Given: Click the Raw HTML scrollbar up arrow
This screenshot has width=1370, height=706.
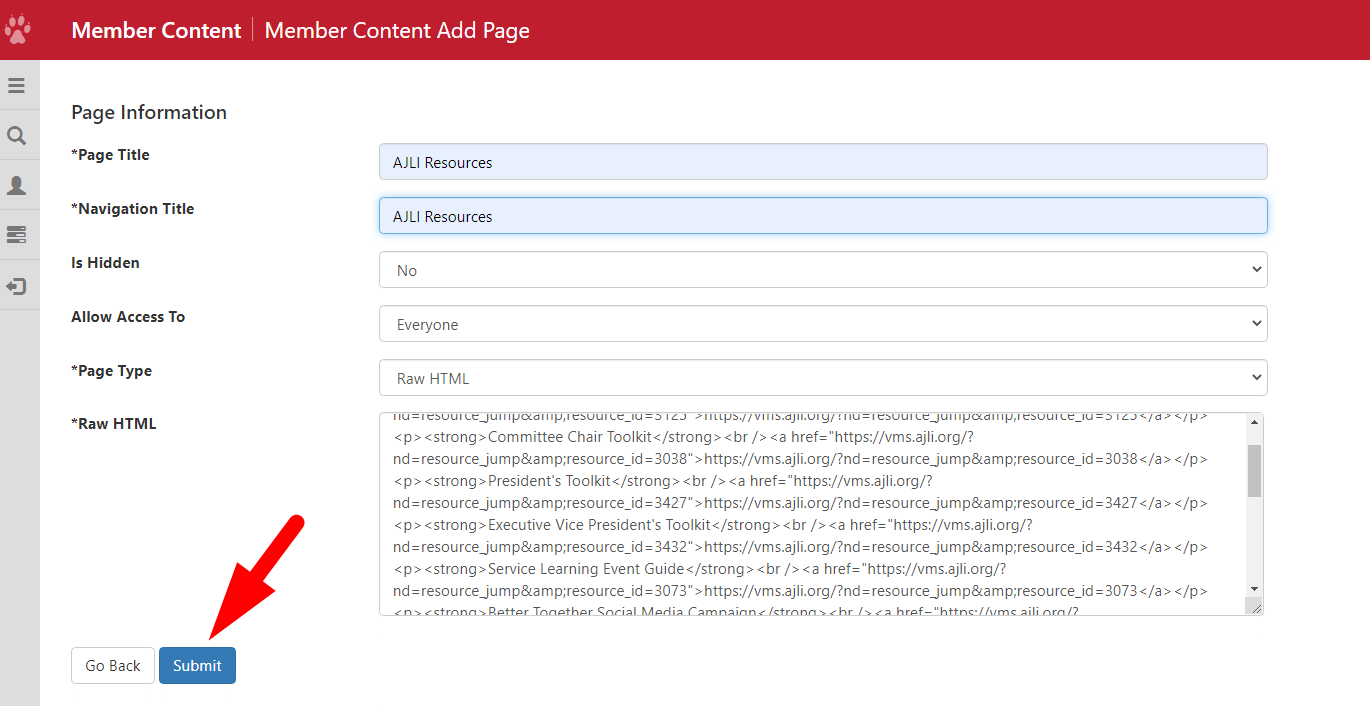Looking at the screenshot, I should click(1255, 422).
